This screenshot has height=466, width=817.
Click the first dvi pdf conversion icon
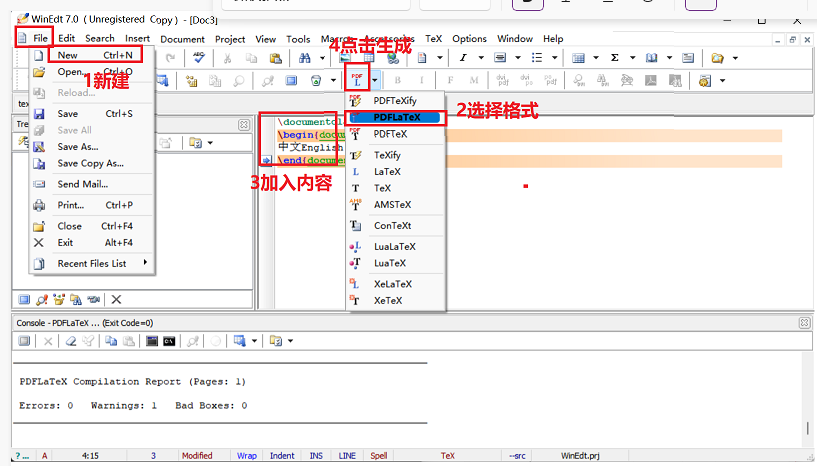(x=502, y=80)
